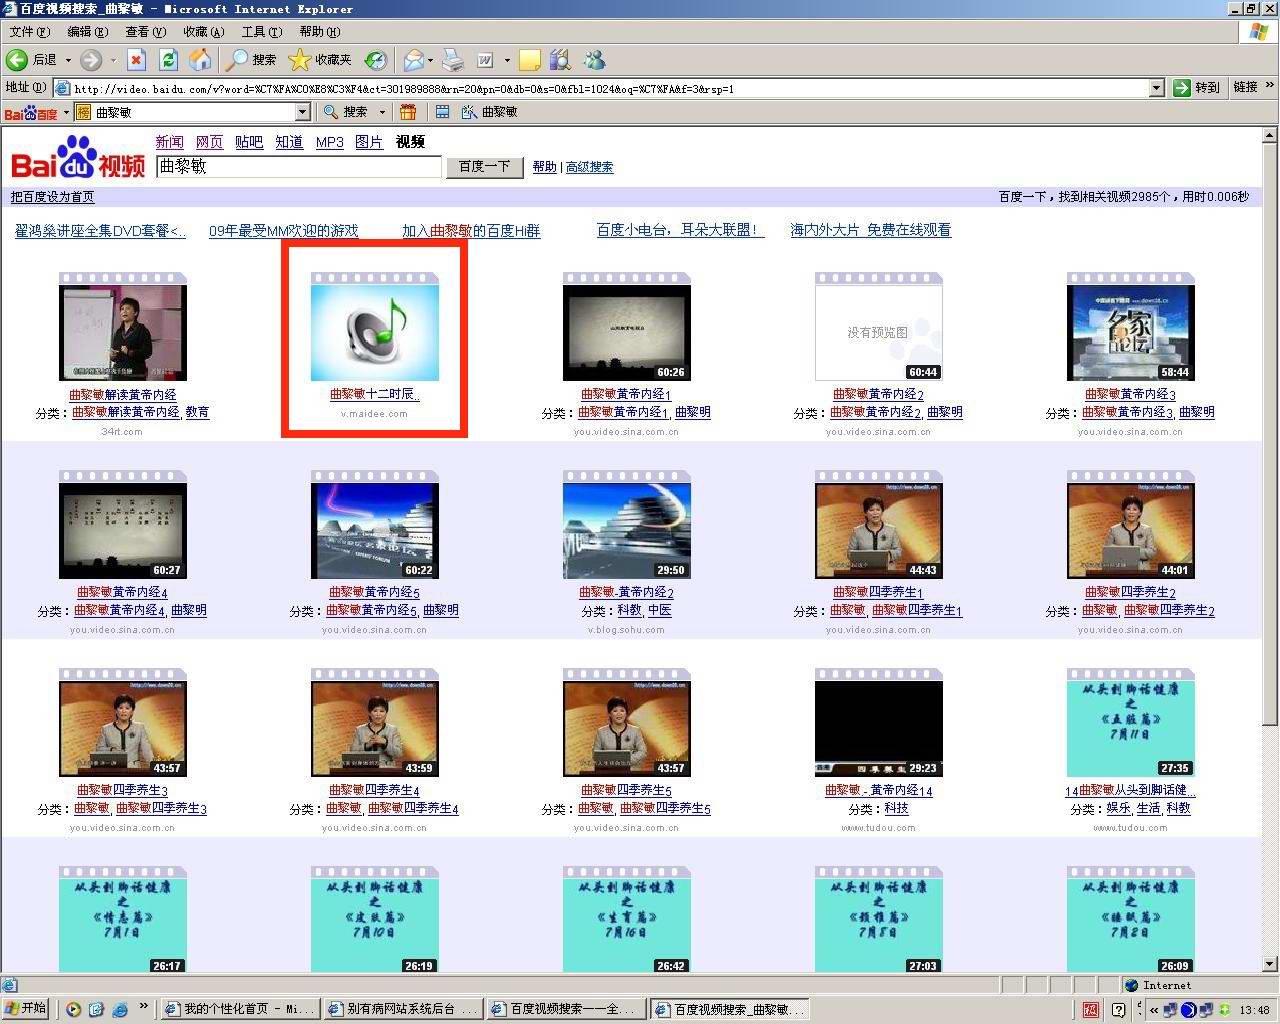Click the Stop loading icon in toolbar
Viewport: 1280px width, 1024px height.
tap(137, 60)
